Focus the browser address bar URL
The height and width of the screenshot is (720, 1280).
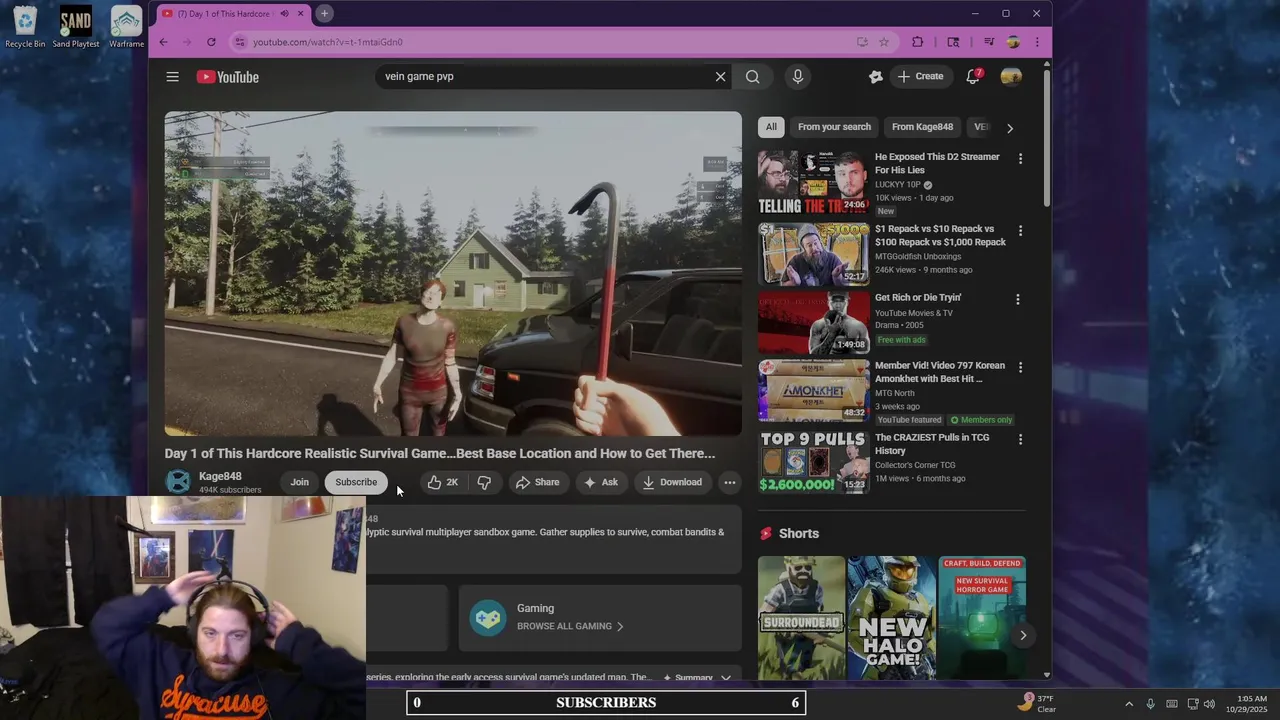click(x=328, y=42)
